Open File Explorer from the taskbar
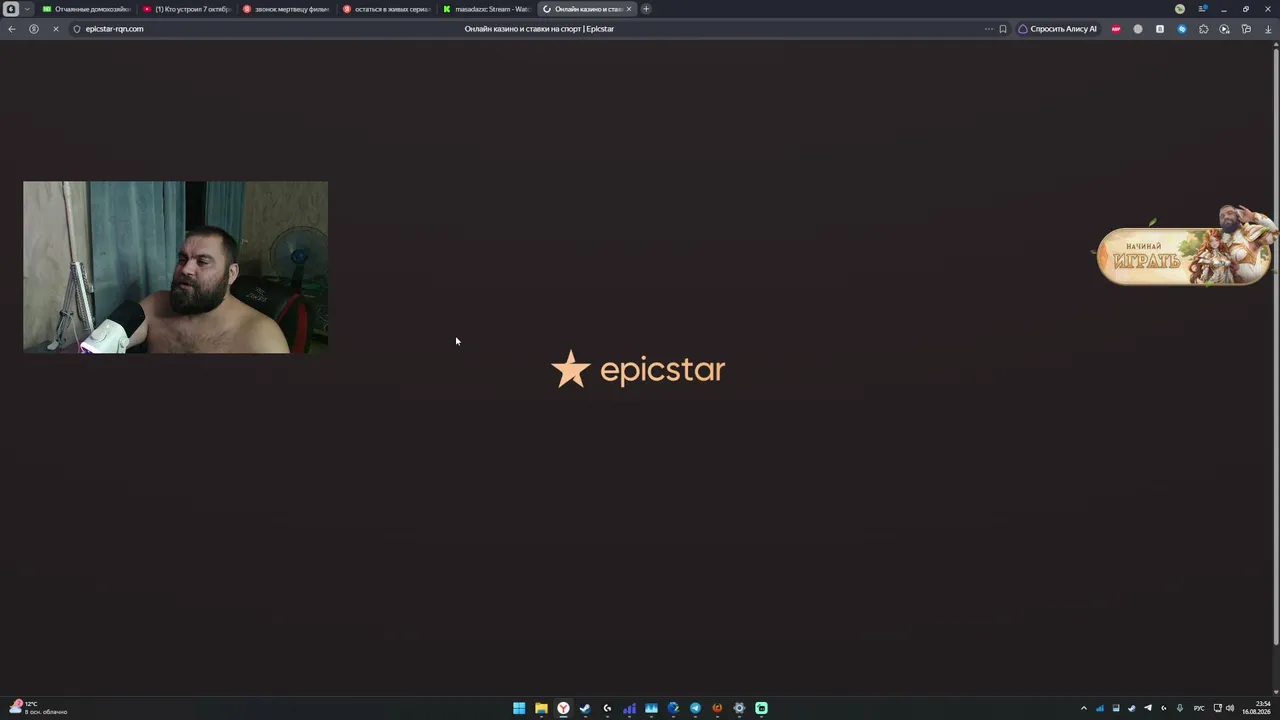 tap(541, 708)
